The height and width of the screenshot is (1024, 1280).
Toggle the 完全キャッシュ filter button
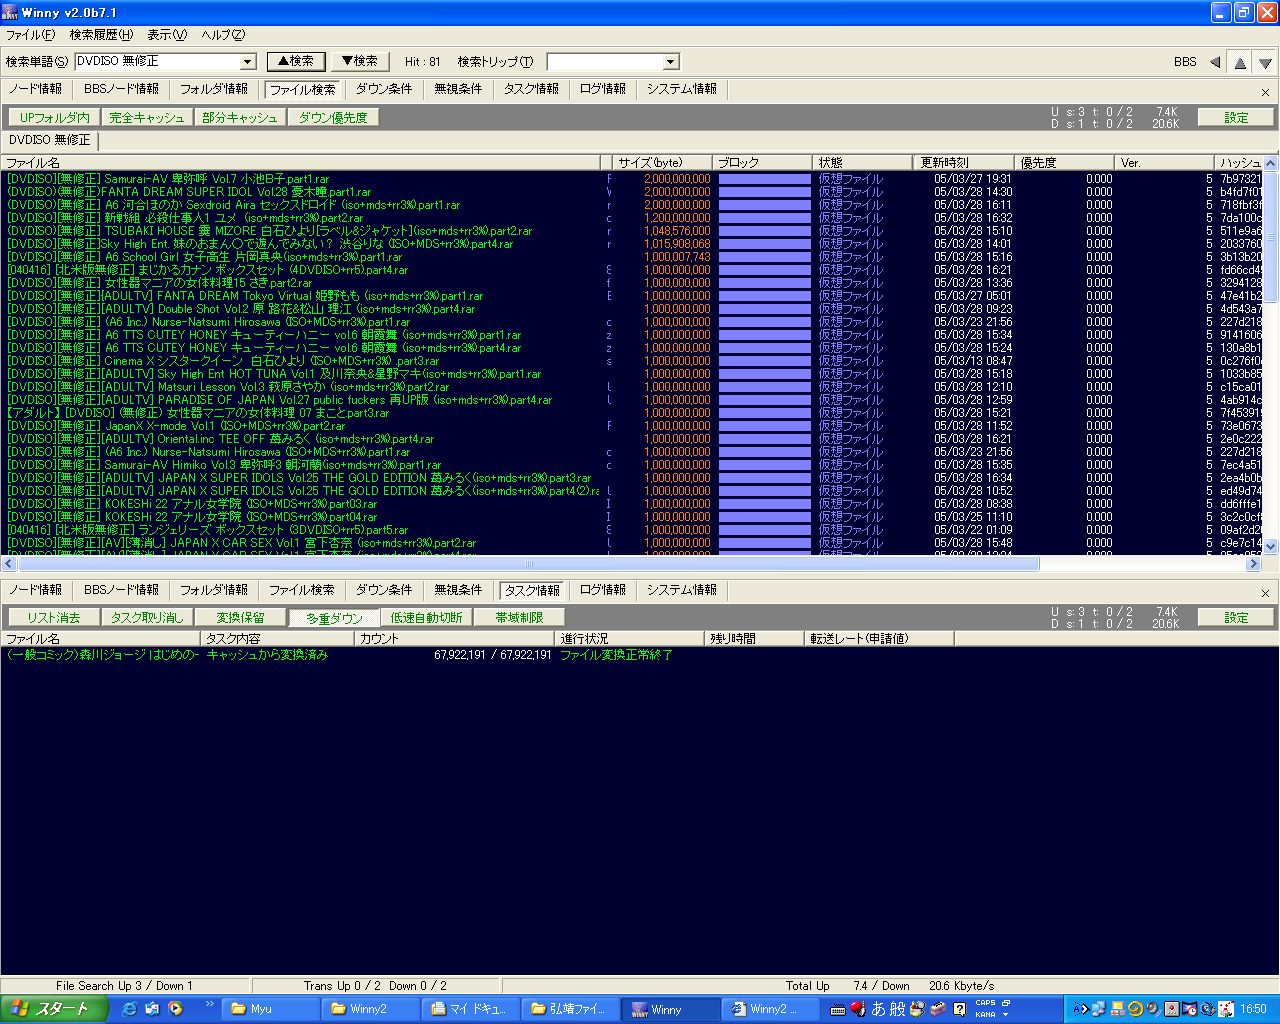(x=147, y=118)
